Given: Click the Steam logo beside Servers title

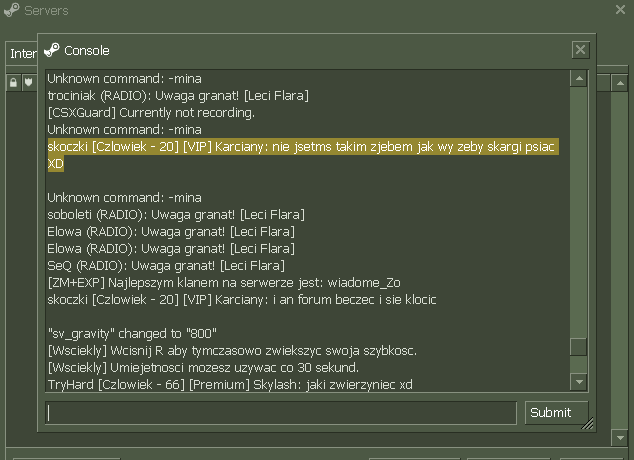Looking at the screenshot, I should [11, 10].
